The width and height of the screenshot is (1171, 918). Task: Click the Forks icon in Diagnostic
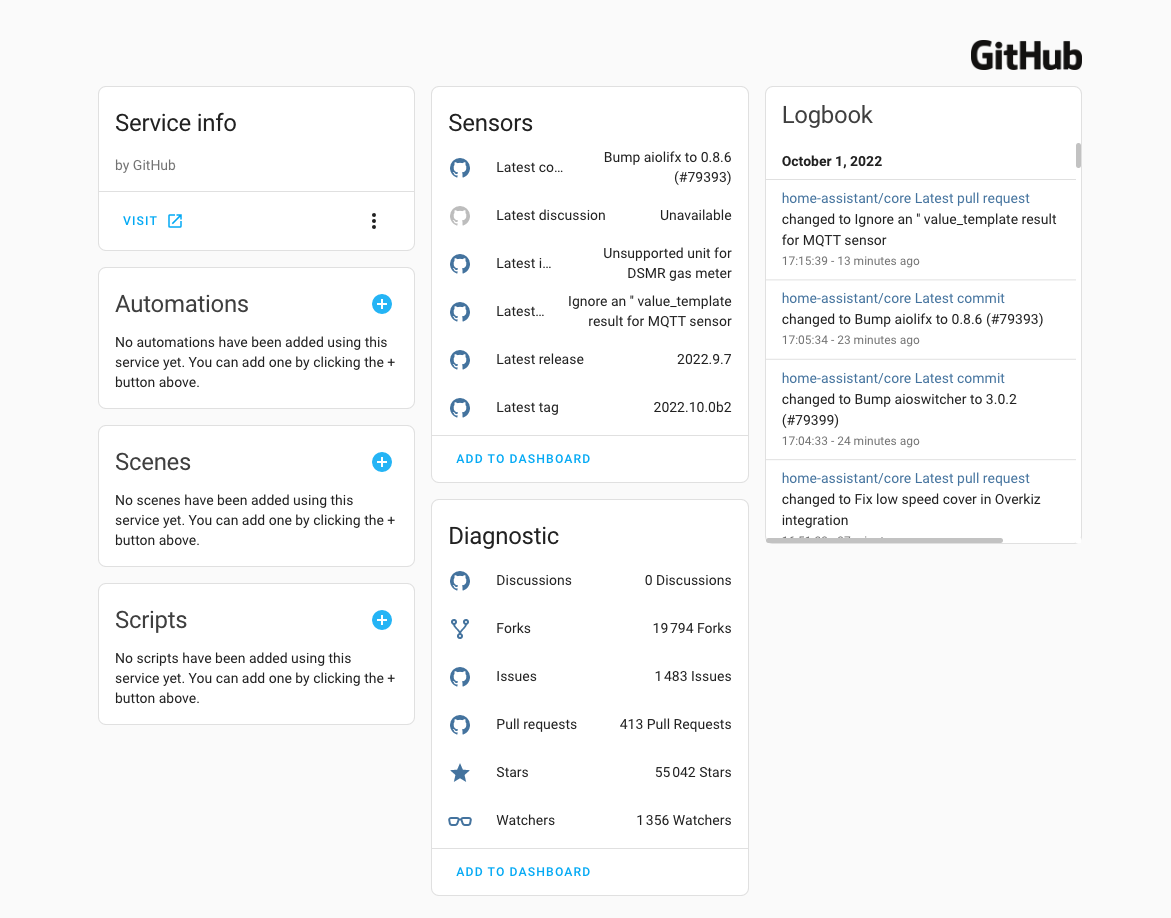click(x=460, y=629)
